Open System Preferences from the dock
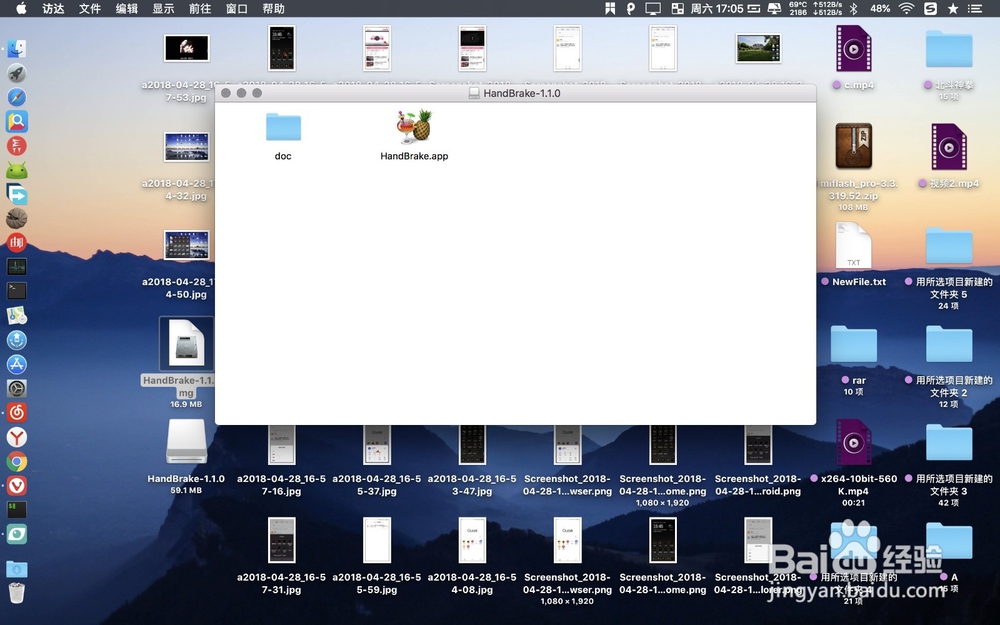The width and height of the screenshot is (1000, 625). [17, 388]
